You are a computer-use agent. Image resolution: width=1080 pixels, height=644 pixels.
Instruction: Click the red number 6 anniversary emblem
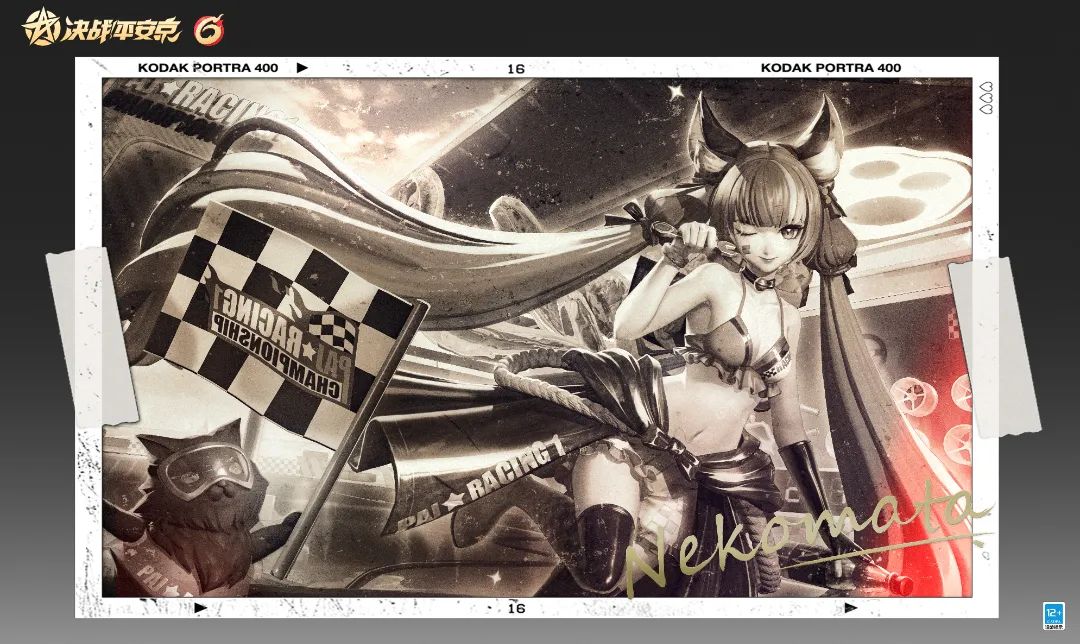pyautogui.click(x=209, y=30)
